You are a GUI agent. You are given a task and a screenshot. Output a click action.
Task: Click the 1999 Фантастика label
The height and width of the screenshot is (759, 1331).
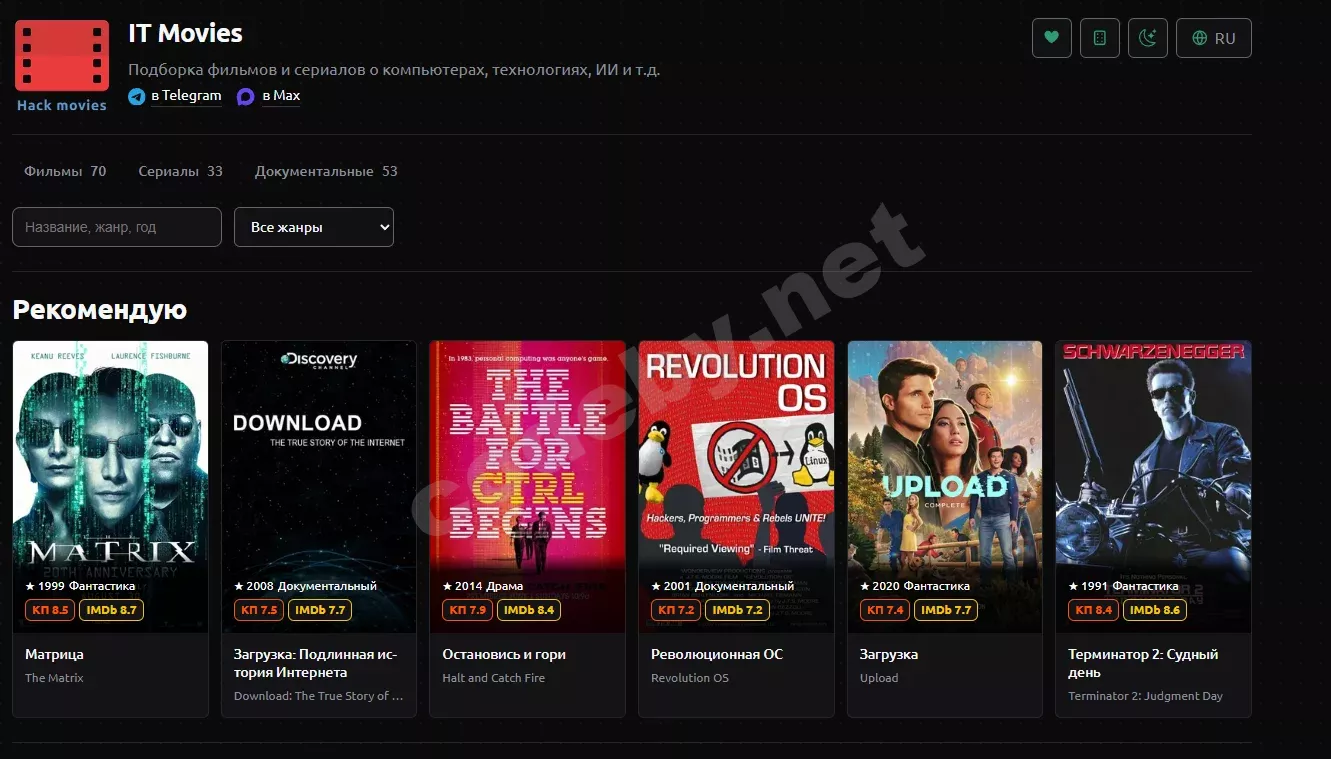(x=80, y=586)
